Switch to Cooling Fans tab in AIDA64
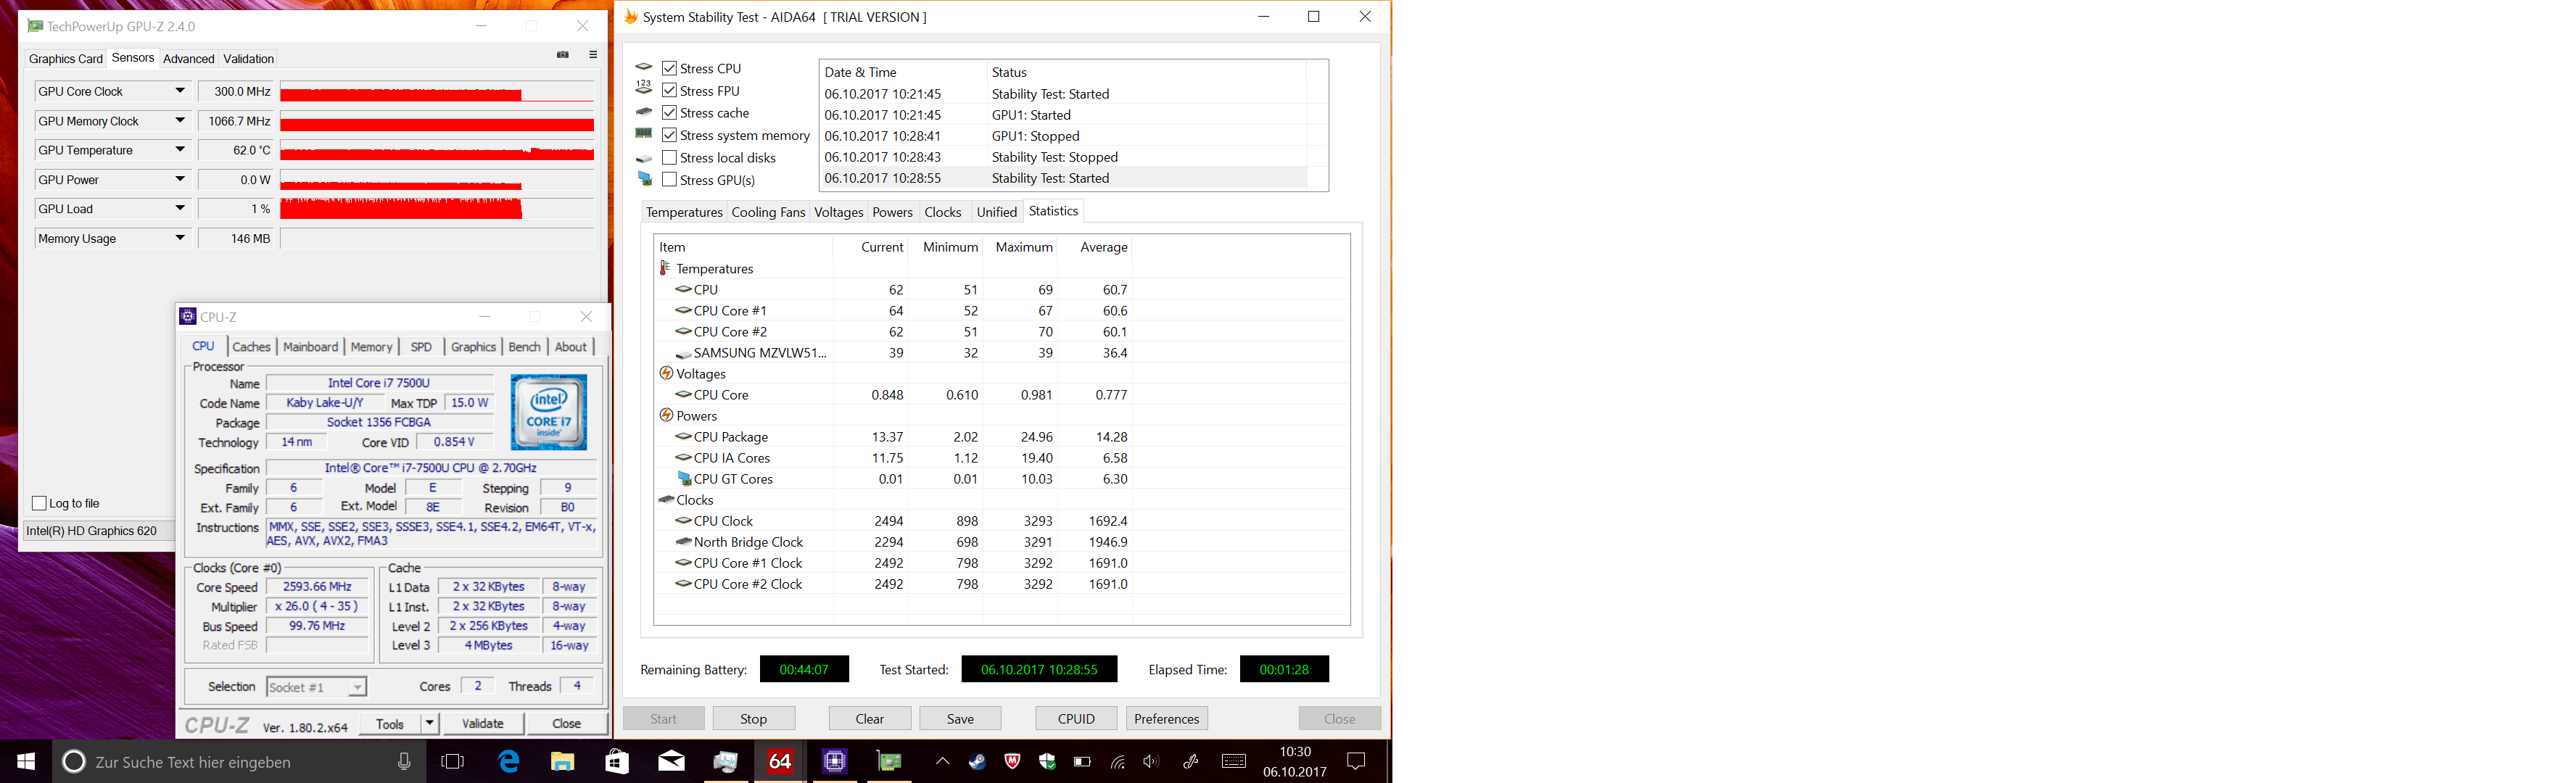 tap(767, 212)
